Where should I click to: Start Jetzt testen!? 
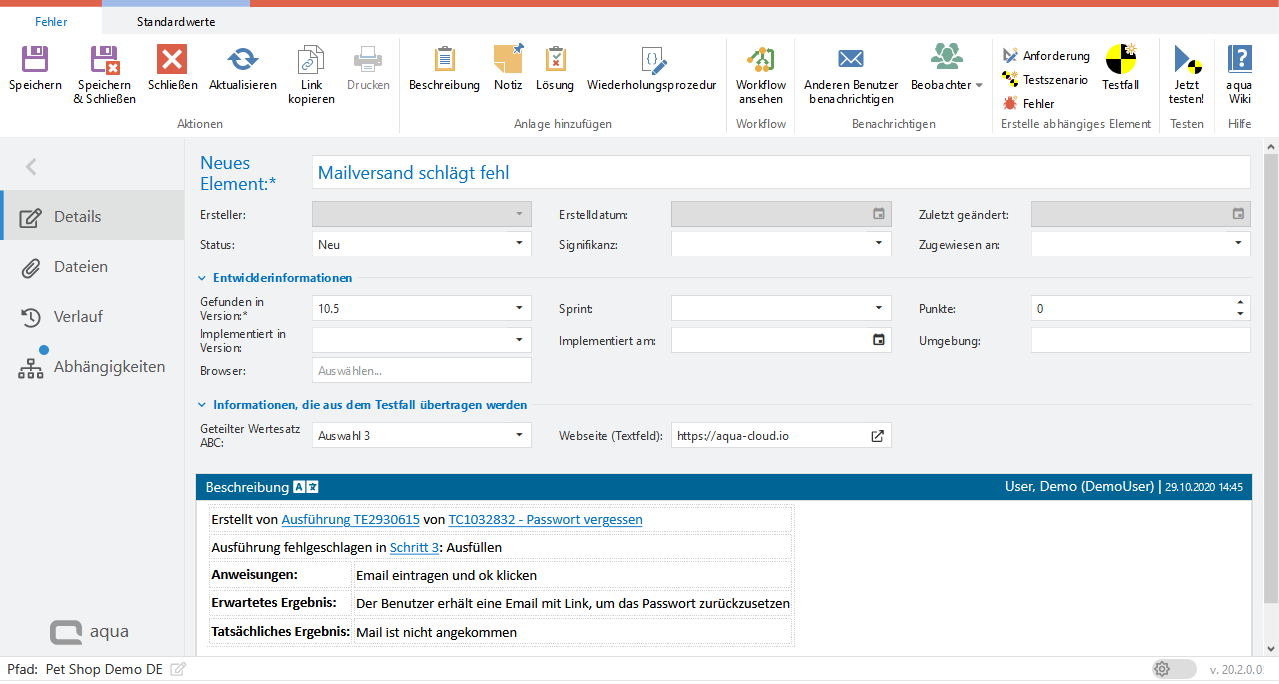click(1186, 61)
